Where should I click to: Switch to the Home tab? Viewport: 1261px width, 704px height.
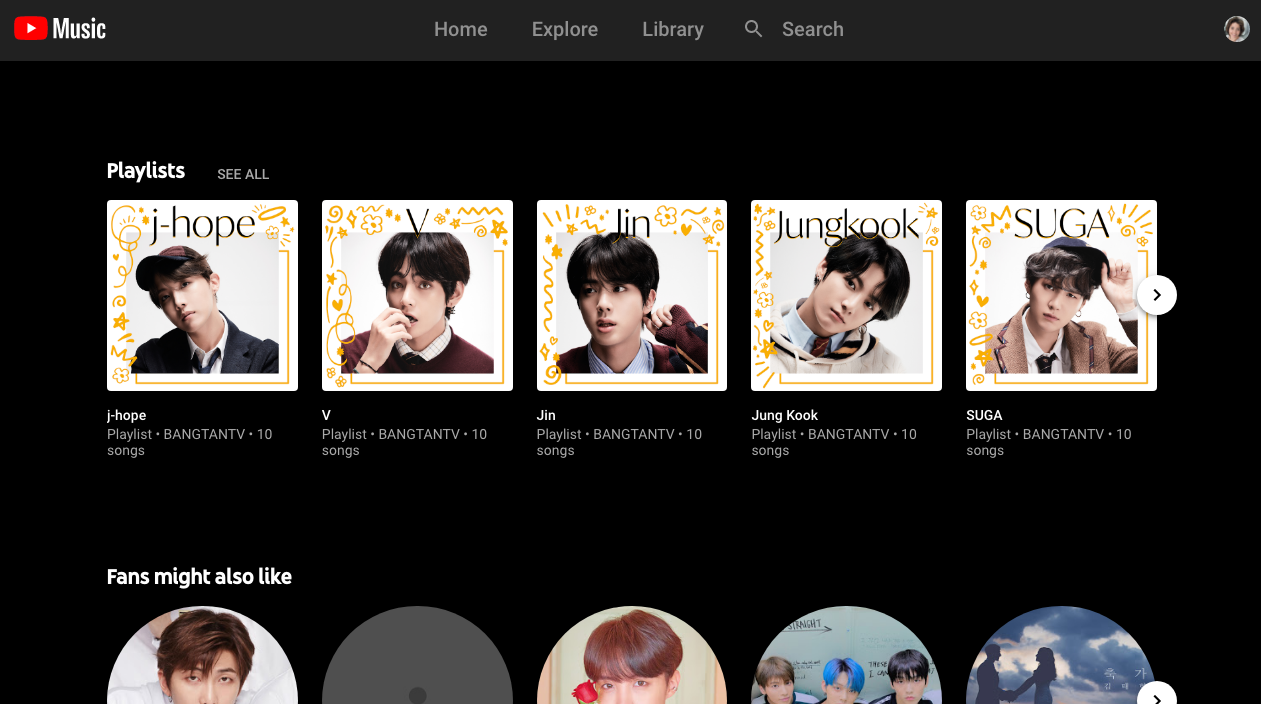pyautogui.click(x=460, y=29)
